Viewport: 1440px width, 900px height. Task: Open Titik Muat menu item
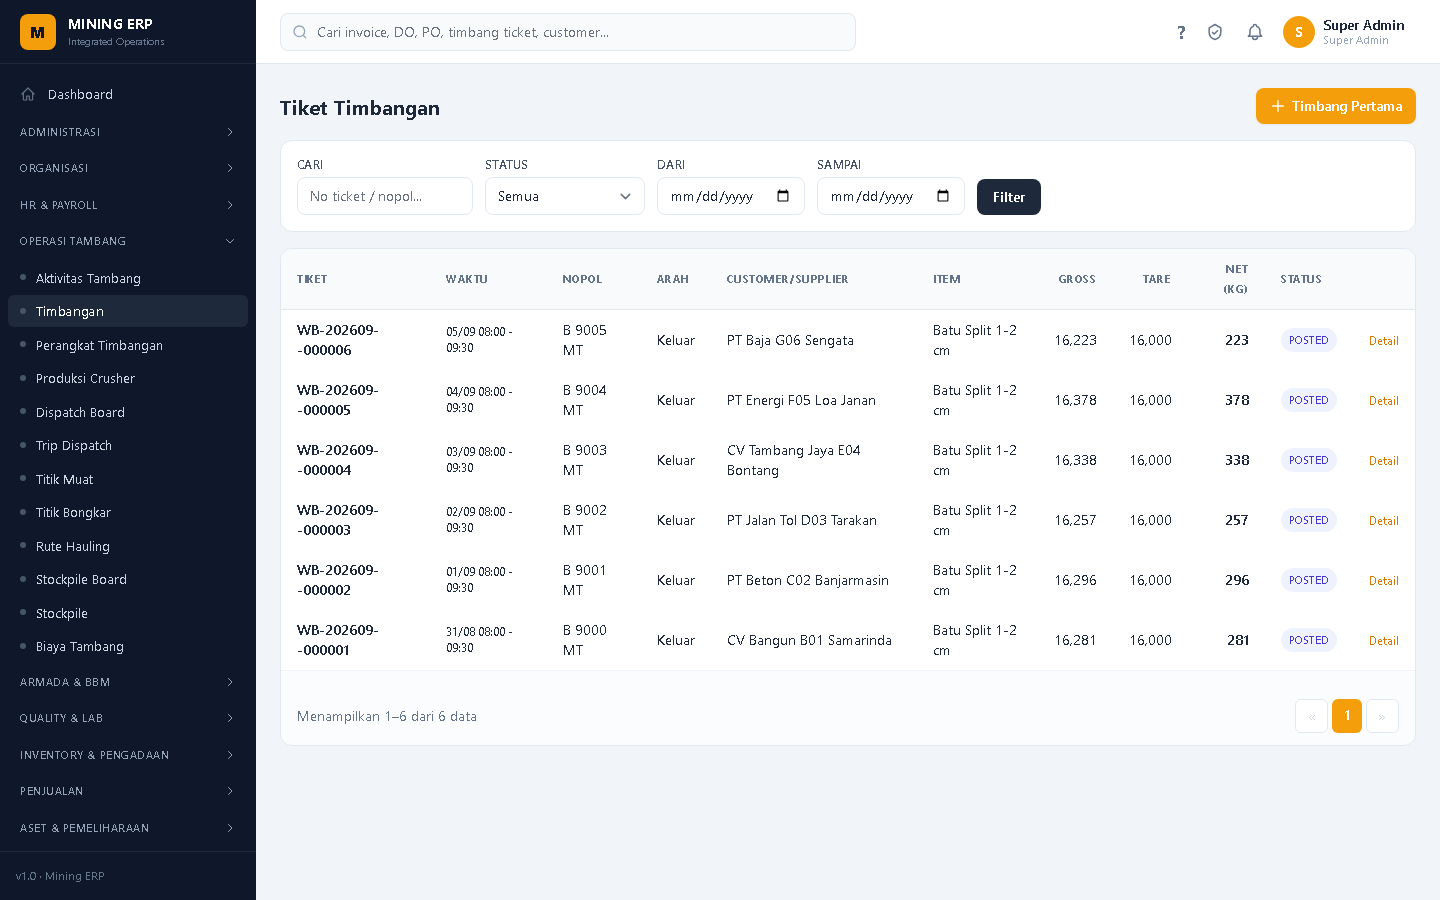(128, 479)
